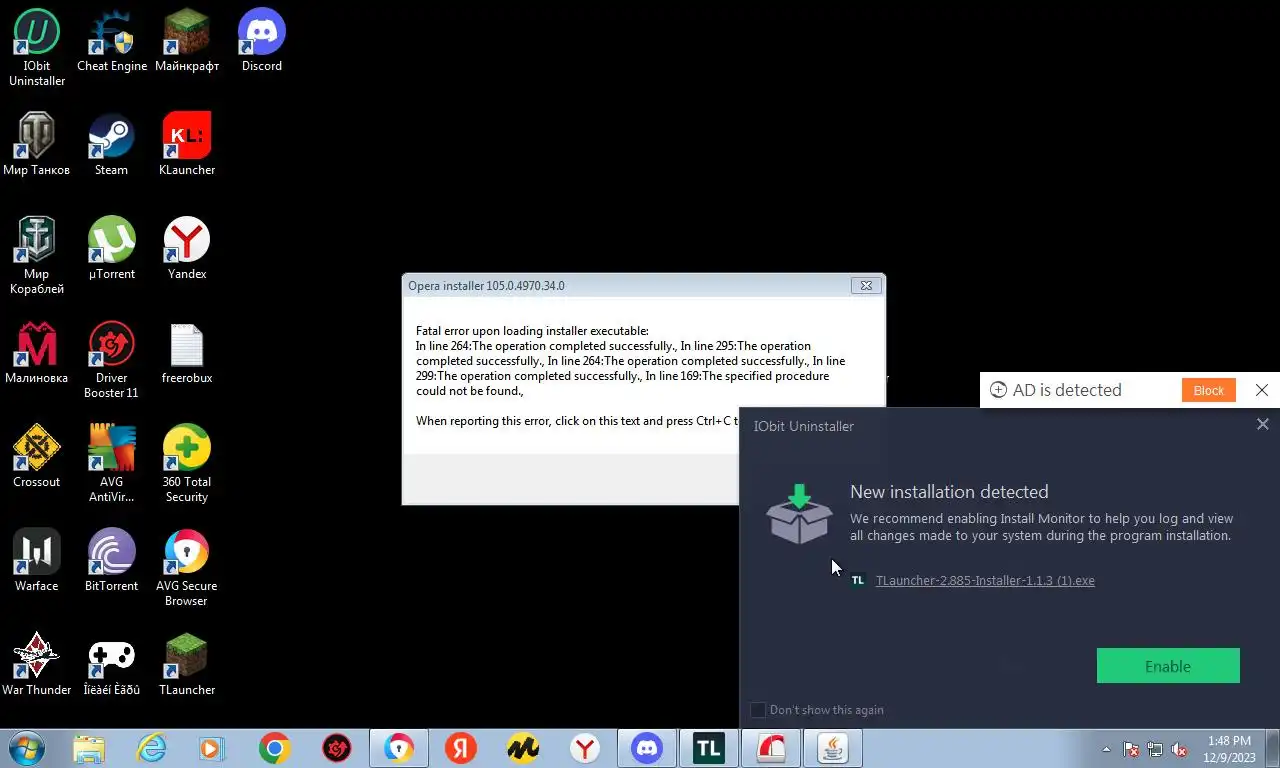Click the Opera installer title bar
Viewport: 1280px width, 768px height.
tap(626, 285)
